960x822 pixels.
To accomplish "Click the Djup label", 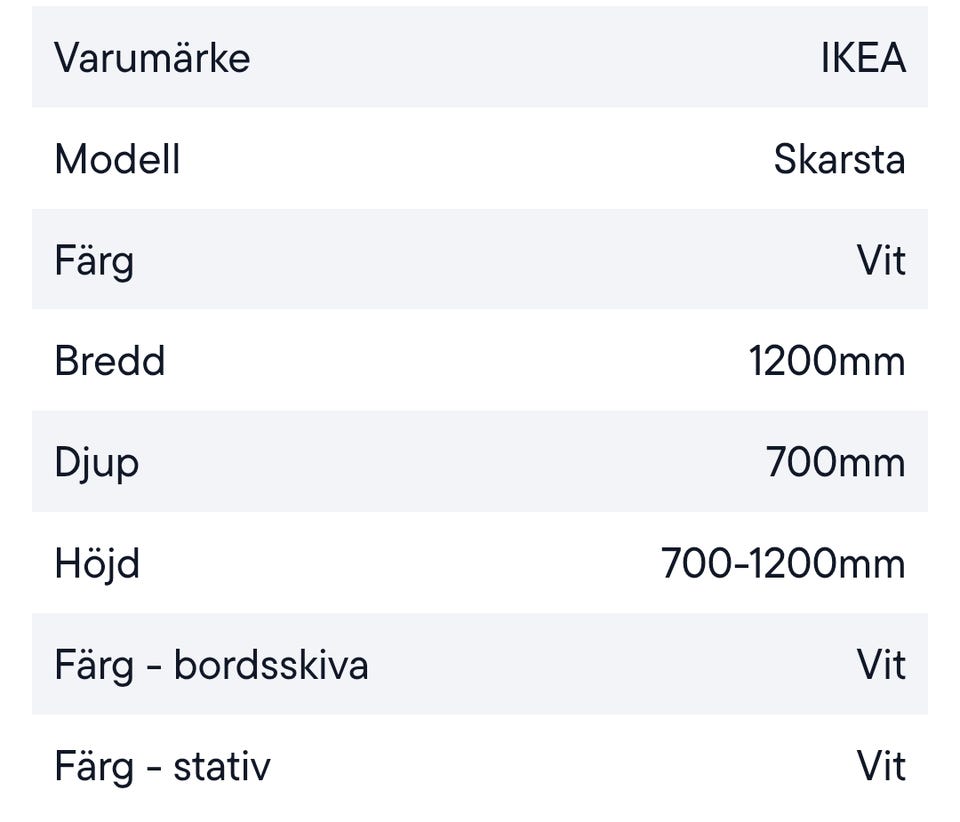I will (x=97, y=463).
